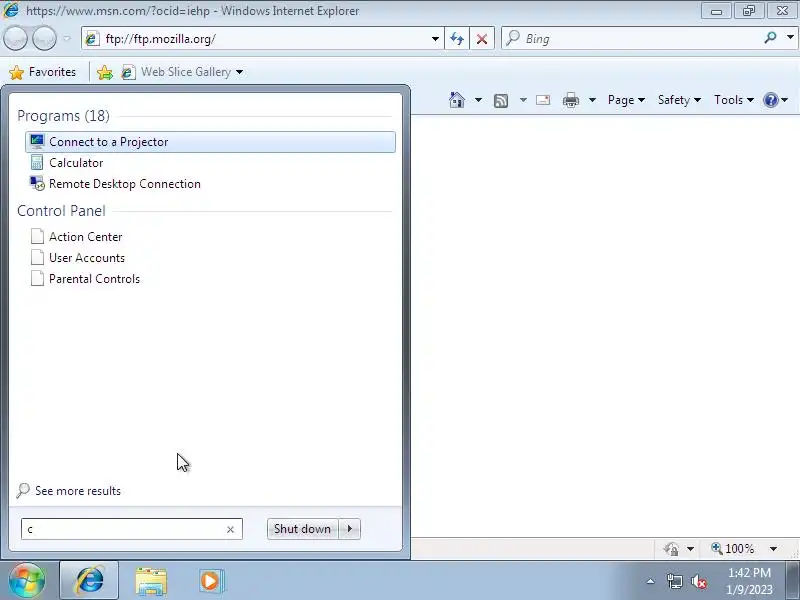Open feeds dropdown arrow
Image resolution: width=800 pixels, height=600 pixels.
[x=523, y=100]
